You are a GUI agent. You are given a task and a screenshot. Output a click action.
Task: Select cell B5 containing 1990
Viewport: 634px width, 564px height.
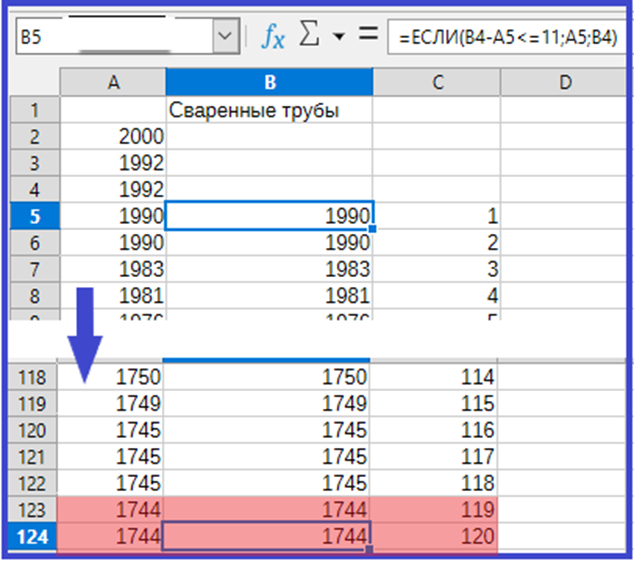(268, 216)
